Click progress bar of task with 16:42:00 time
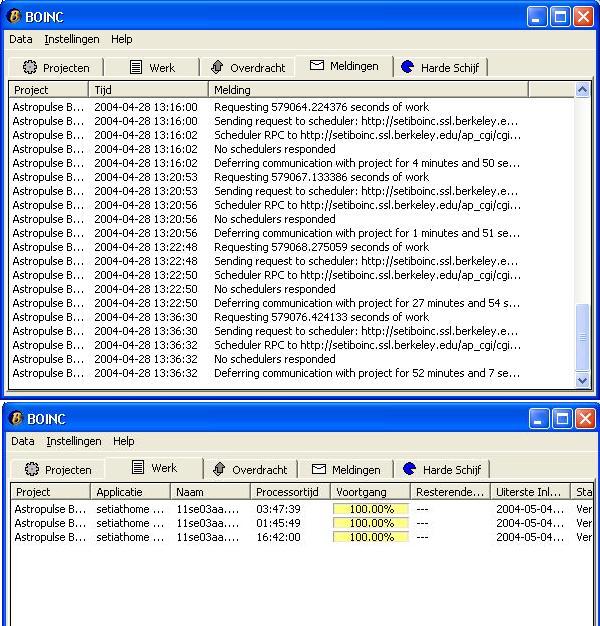Image resolution: width=600 pixels, height=626 pixels. point(371,537)
